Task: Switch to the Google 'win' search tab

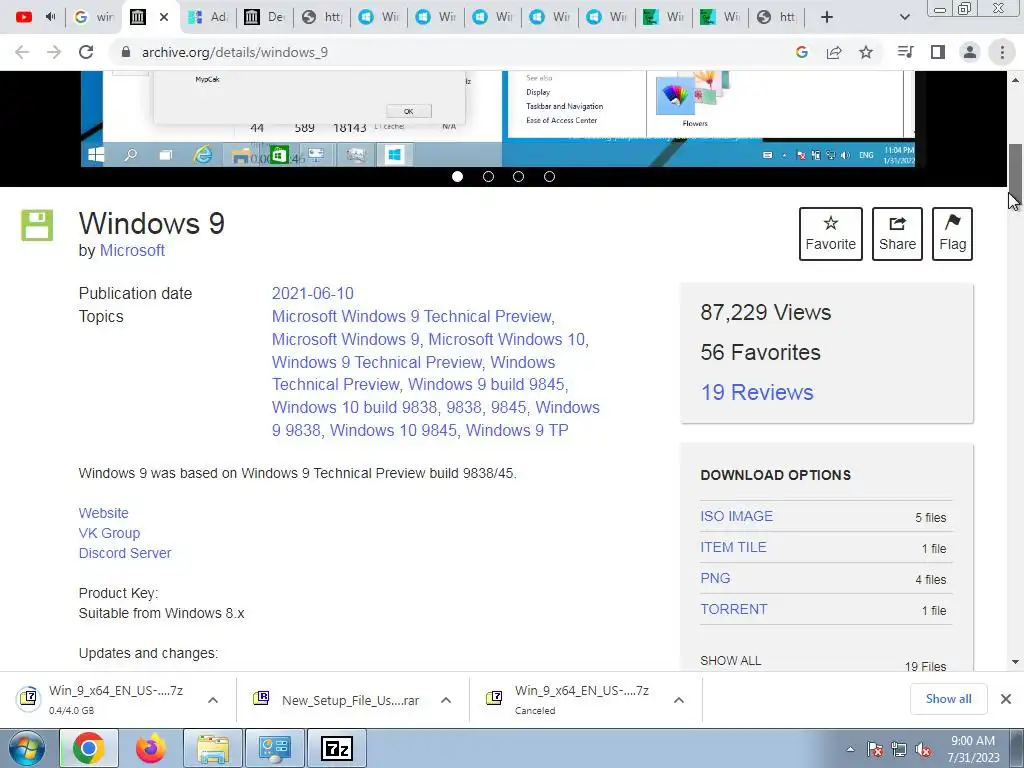Action: click(x=93, y=17)
